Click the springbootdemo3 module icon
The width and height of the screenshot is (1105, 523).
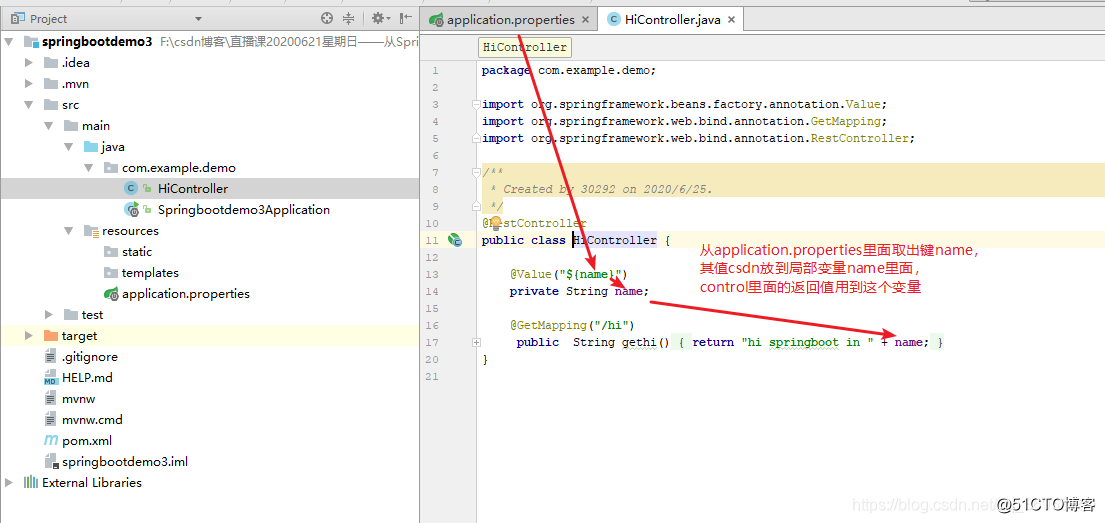point(31,42)
